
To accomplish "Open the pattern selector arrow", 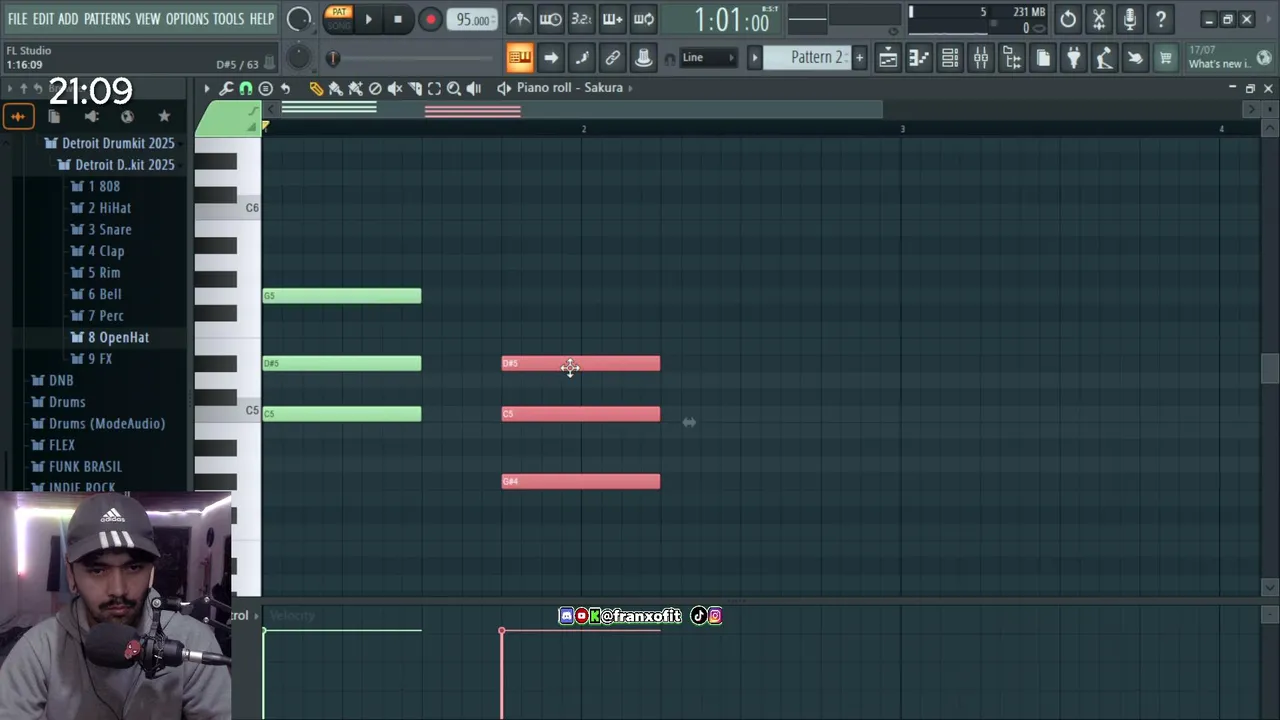I will pyautogui.click(x=755, y=58).
